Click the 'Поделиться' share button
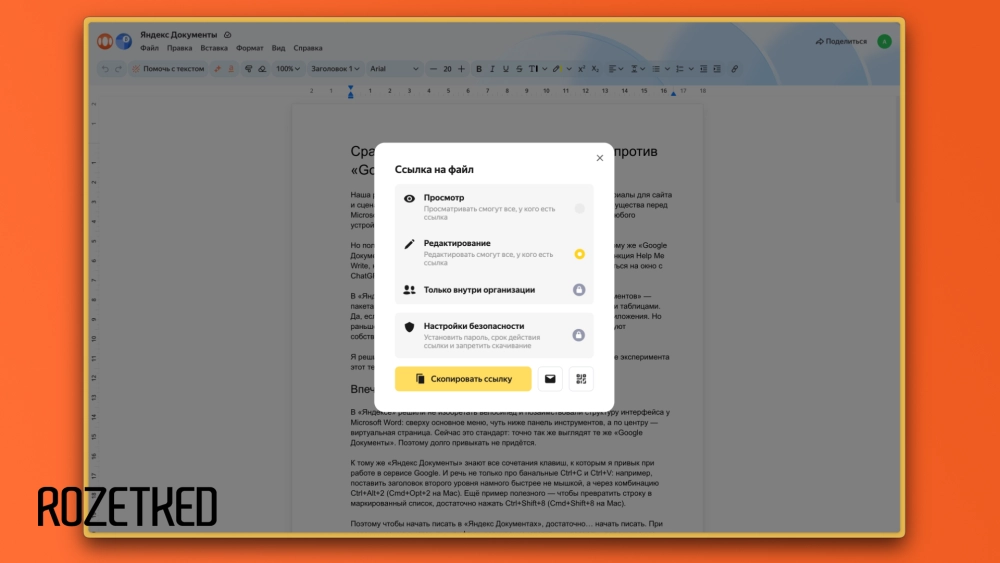1000x563 pixels. click(841, 41)
